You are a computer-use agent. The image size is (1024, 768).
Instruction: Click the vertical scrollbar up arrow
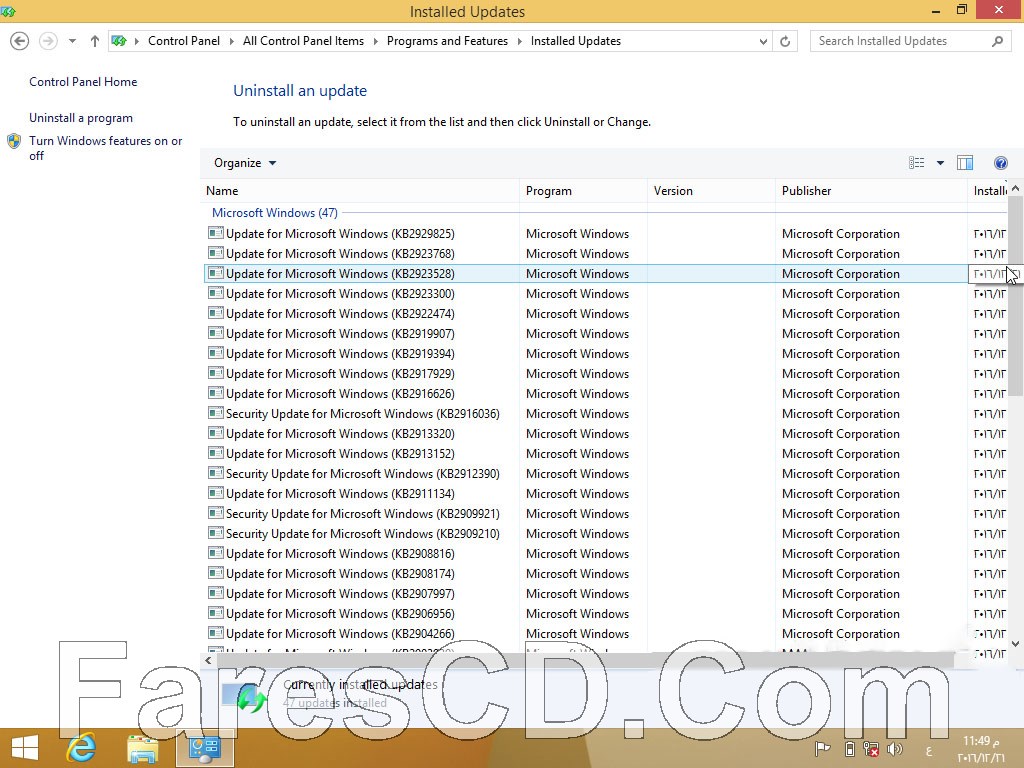pos(1016,189)
